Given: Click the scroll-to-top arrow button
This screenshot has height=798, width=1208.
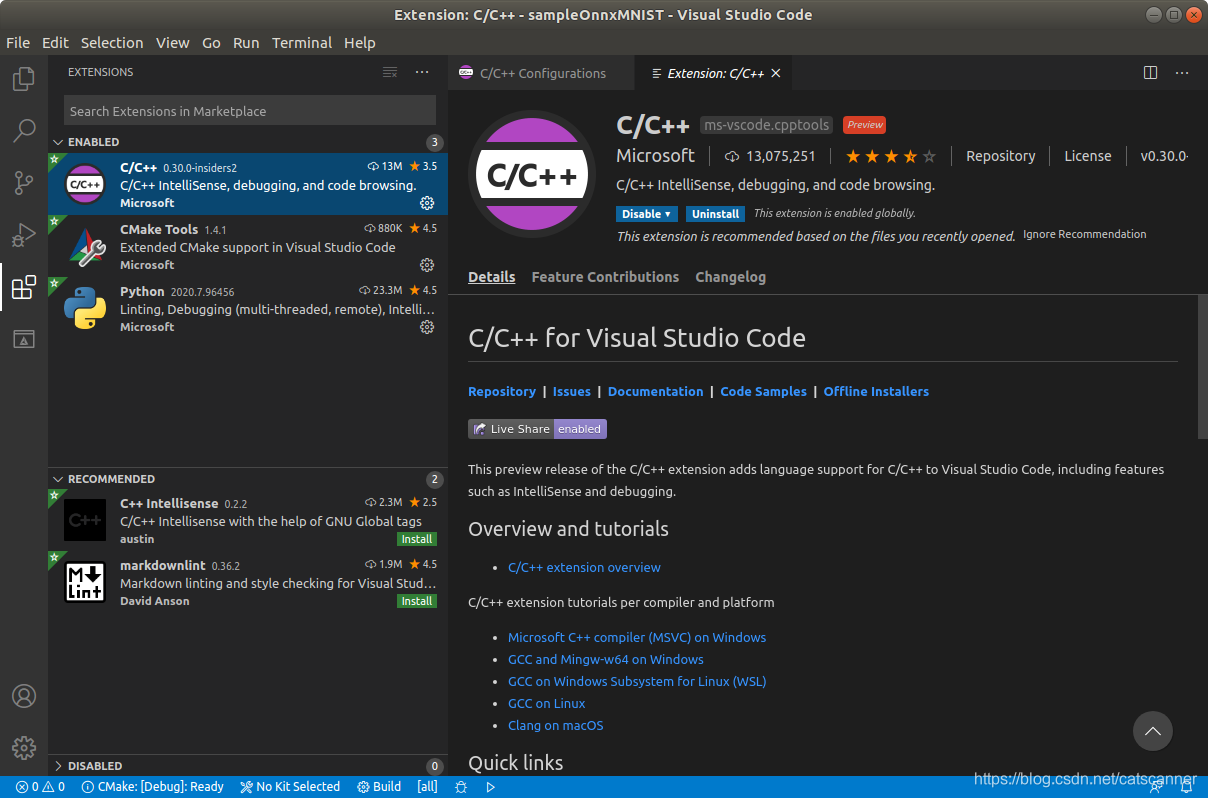Looking at the screenshot, I should (1152, 731).
